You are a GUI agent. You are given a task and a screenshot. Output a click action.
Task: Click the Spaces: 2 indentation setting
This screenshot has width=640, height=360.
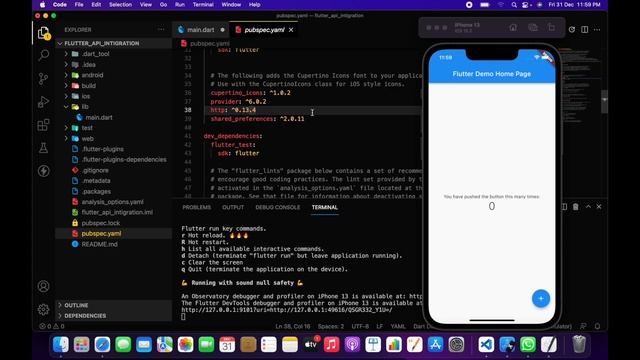[x=331, y=326]
